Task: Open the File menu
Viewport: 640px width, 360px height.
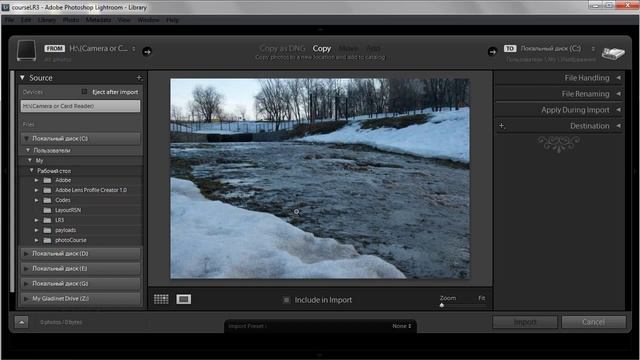Action: (10, 20)
